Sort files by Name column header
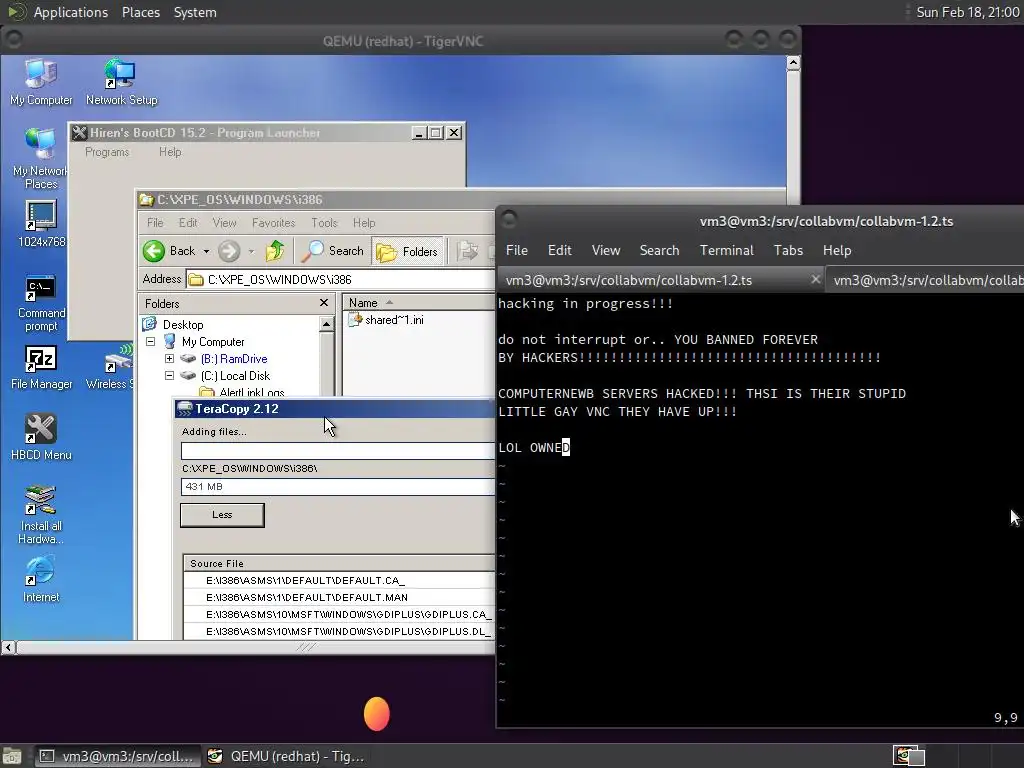This screenshot has height=768, width=1024. click(419, 302)
